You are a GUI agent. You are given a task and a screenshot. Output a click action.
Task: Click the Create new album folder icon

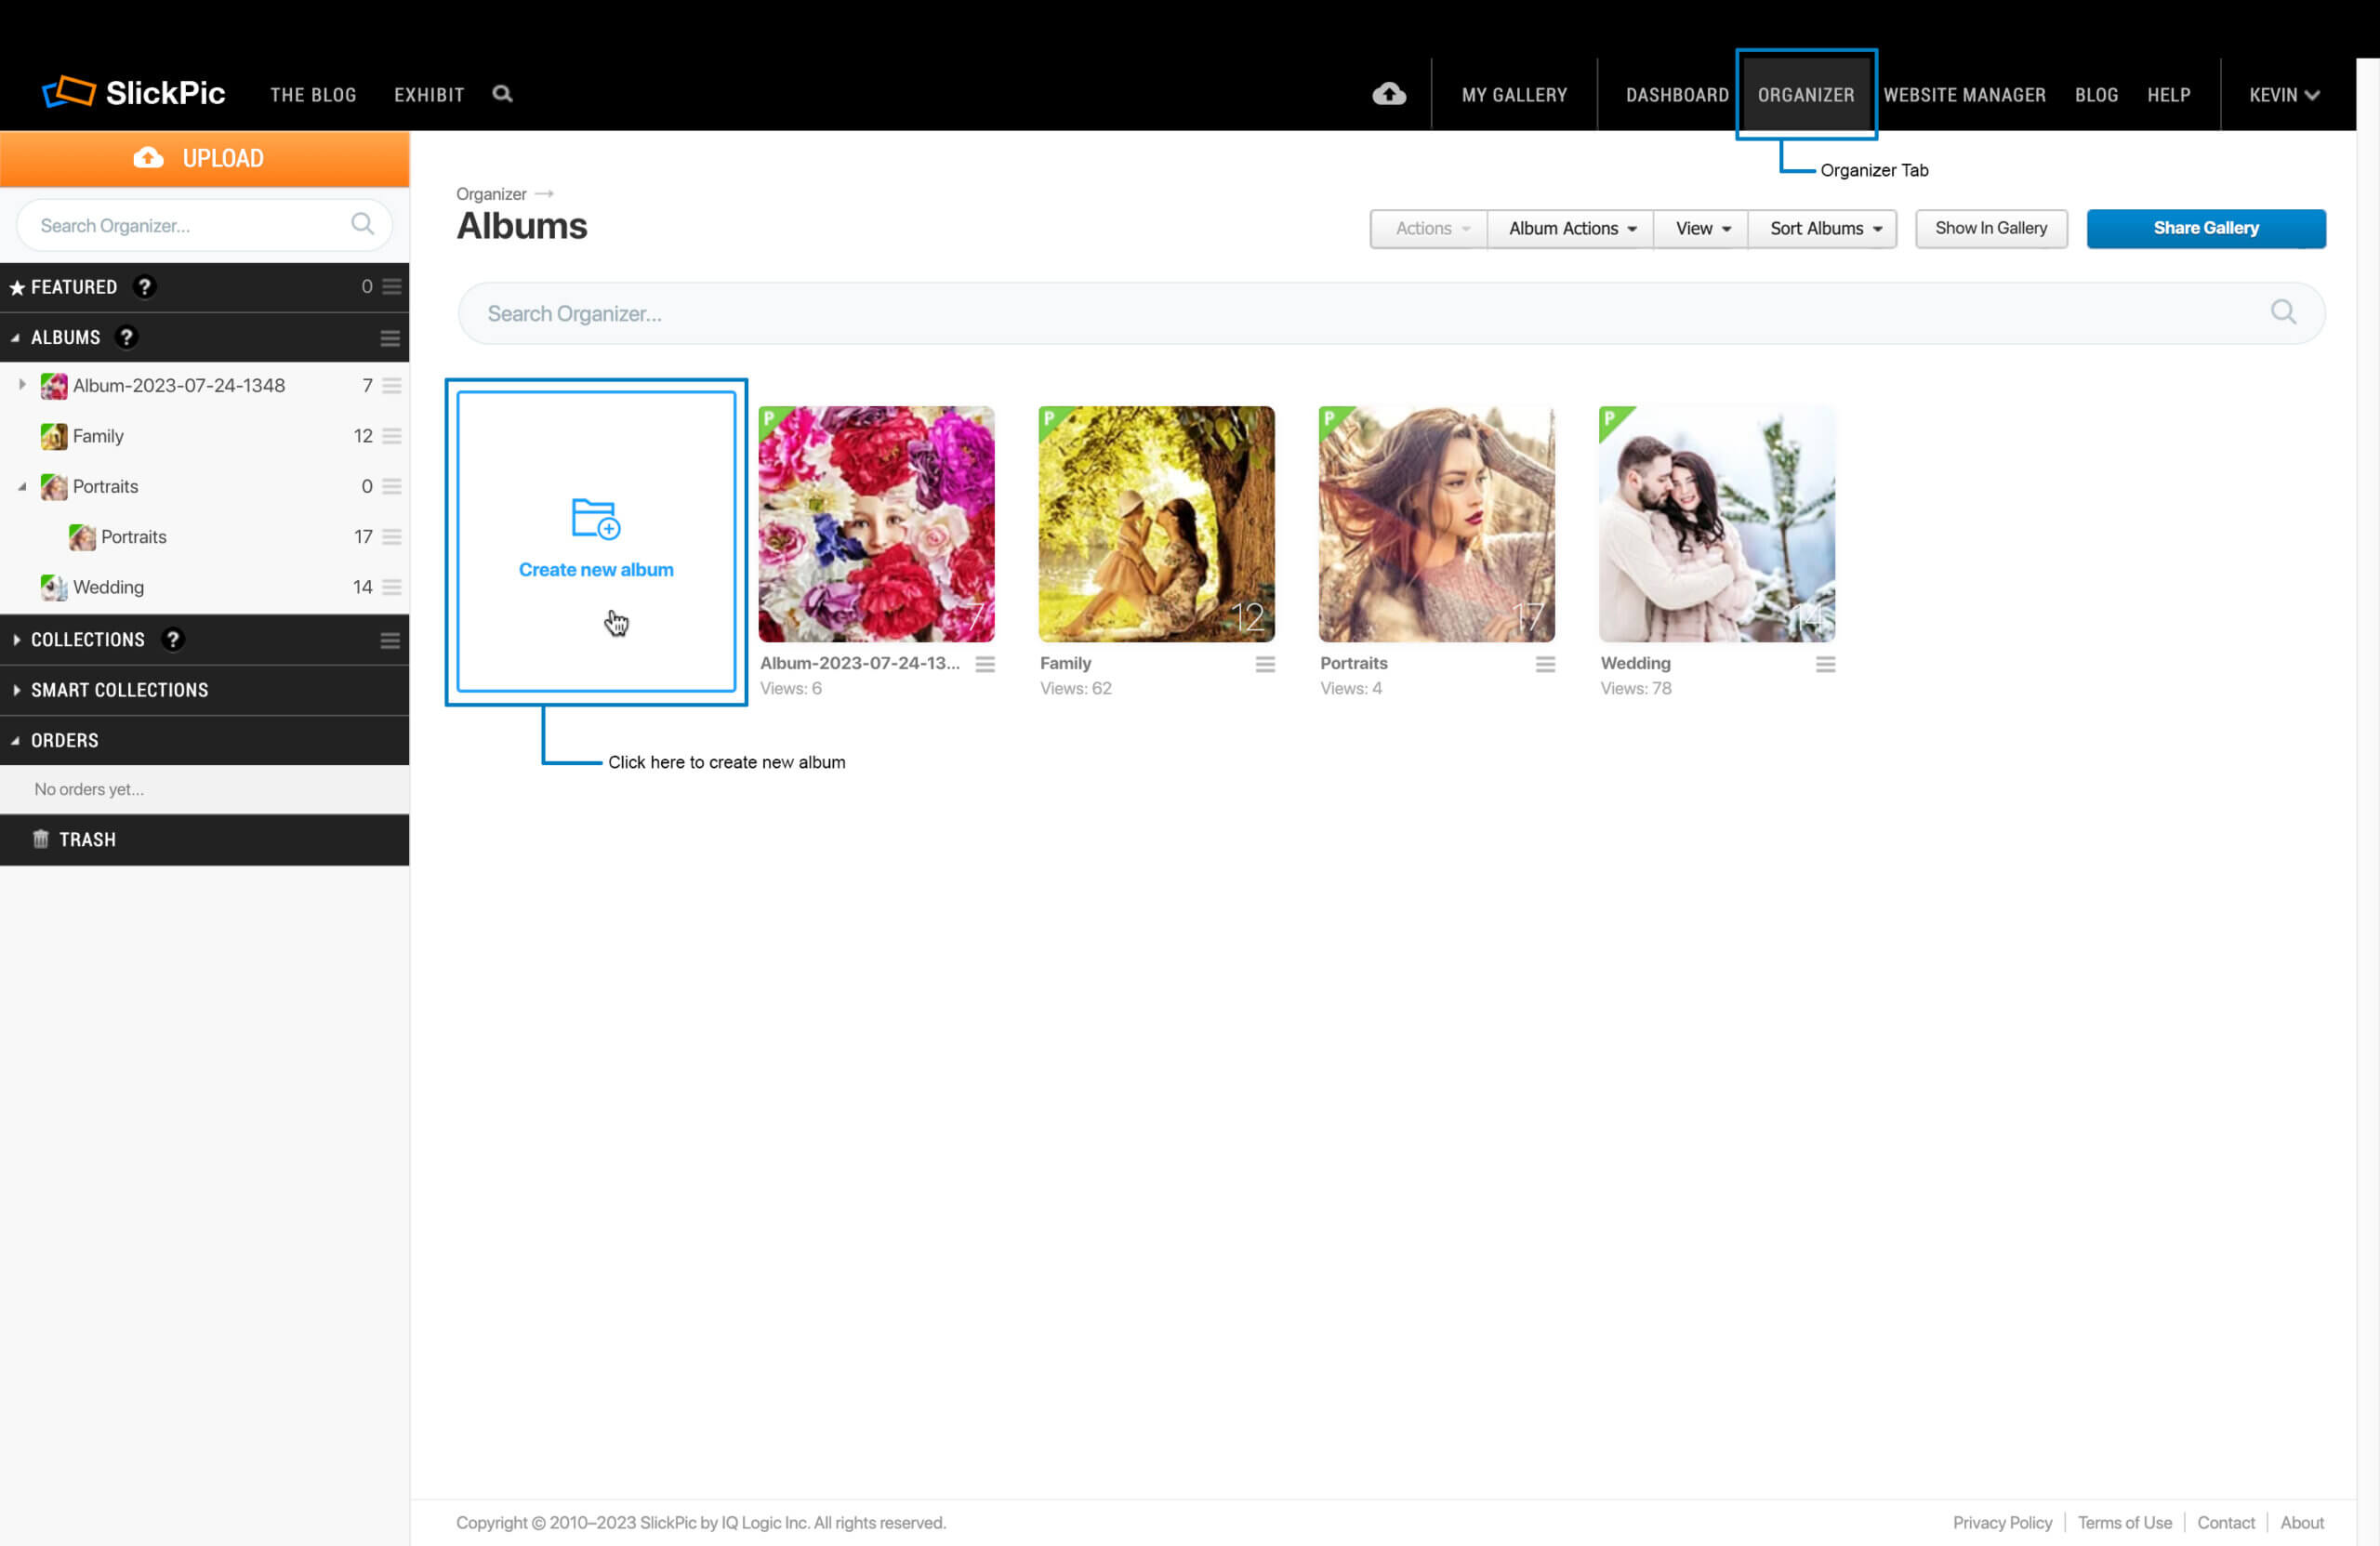click(x=595, y=519)
